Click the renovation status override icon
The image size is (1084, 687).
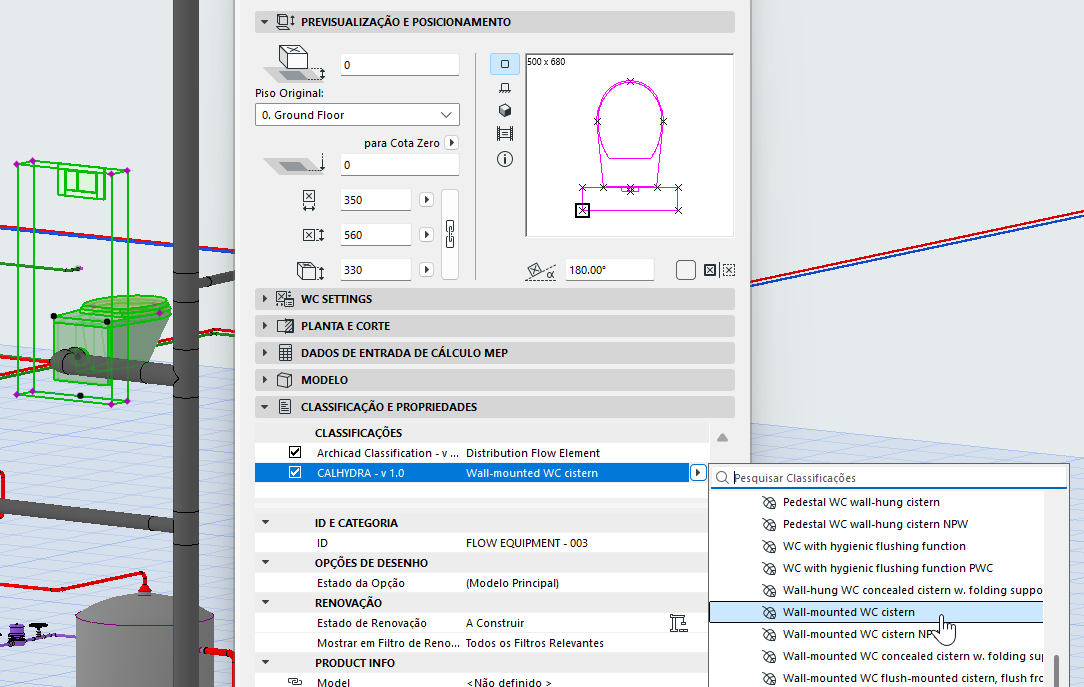678,623
